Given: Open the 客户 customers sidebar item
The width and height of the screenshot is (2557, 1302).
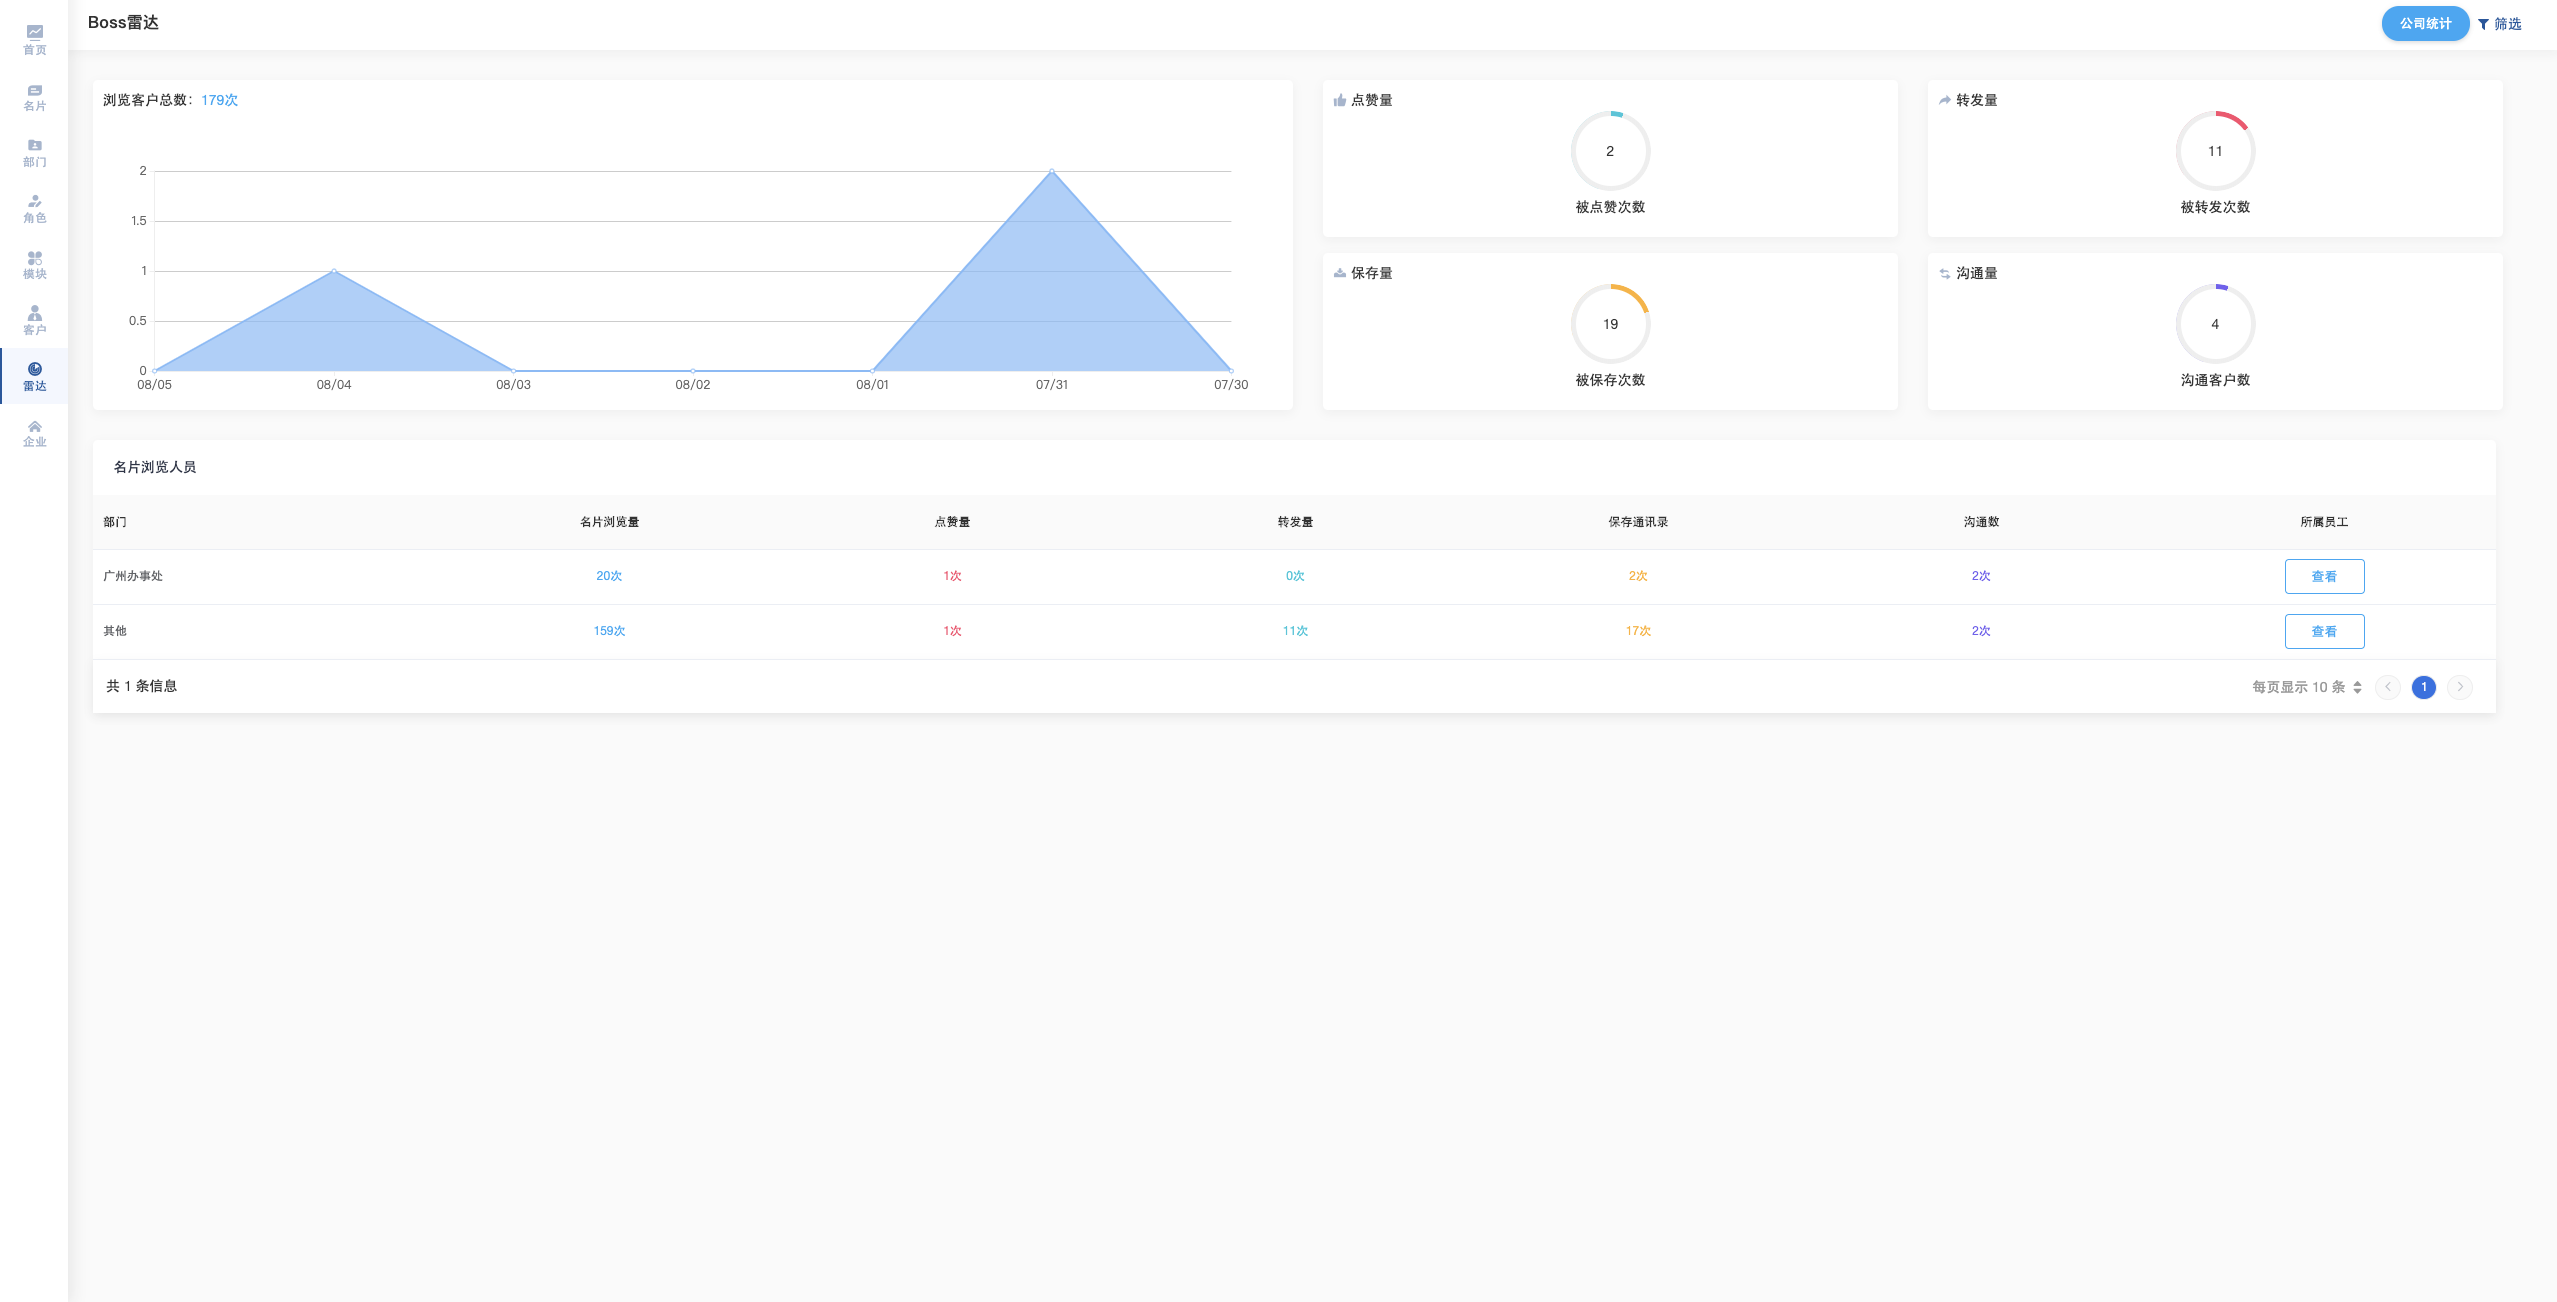Looking at the screenshot, I should pos(34,320).
